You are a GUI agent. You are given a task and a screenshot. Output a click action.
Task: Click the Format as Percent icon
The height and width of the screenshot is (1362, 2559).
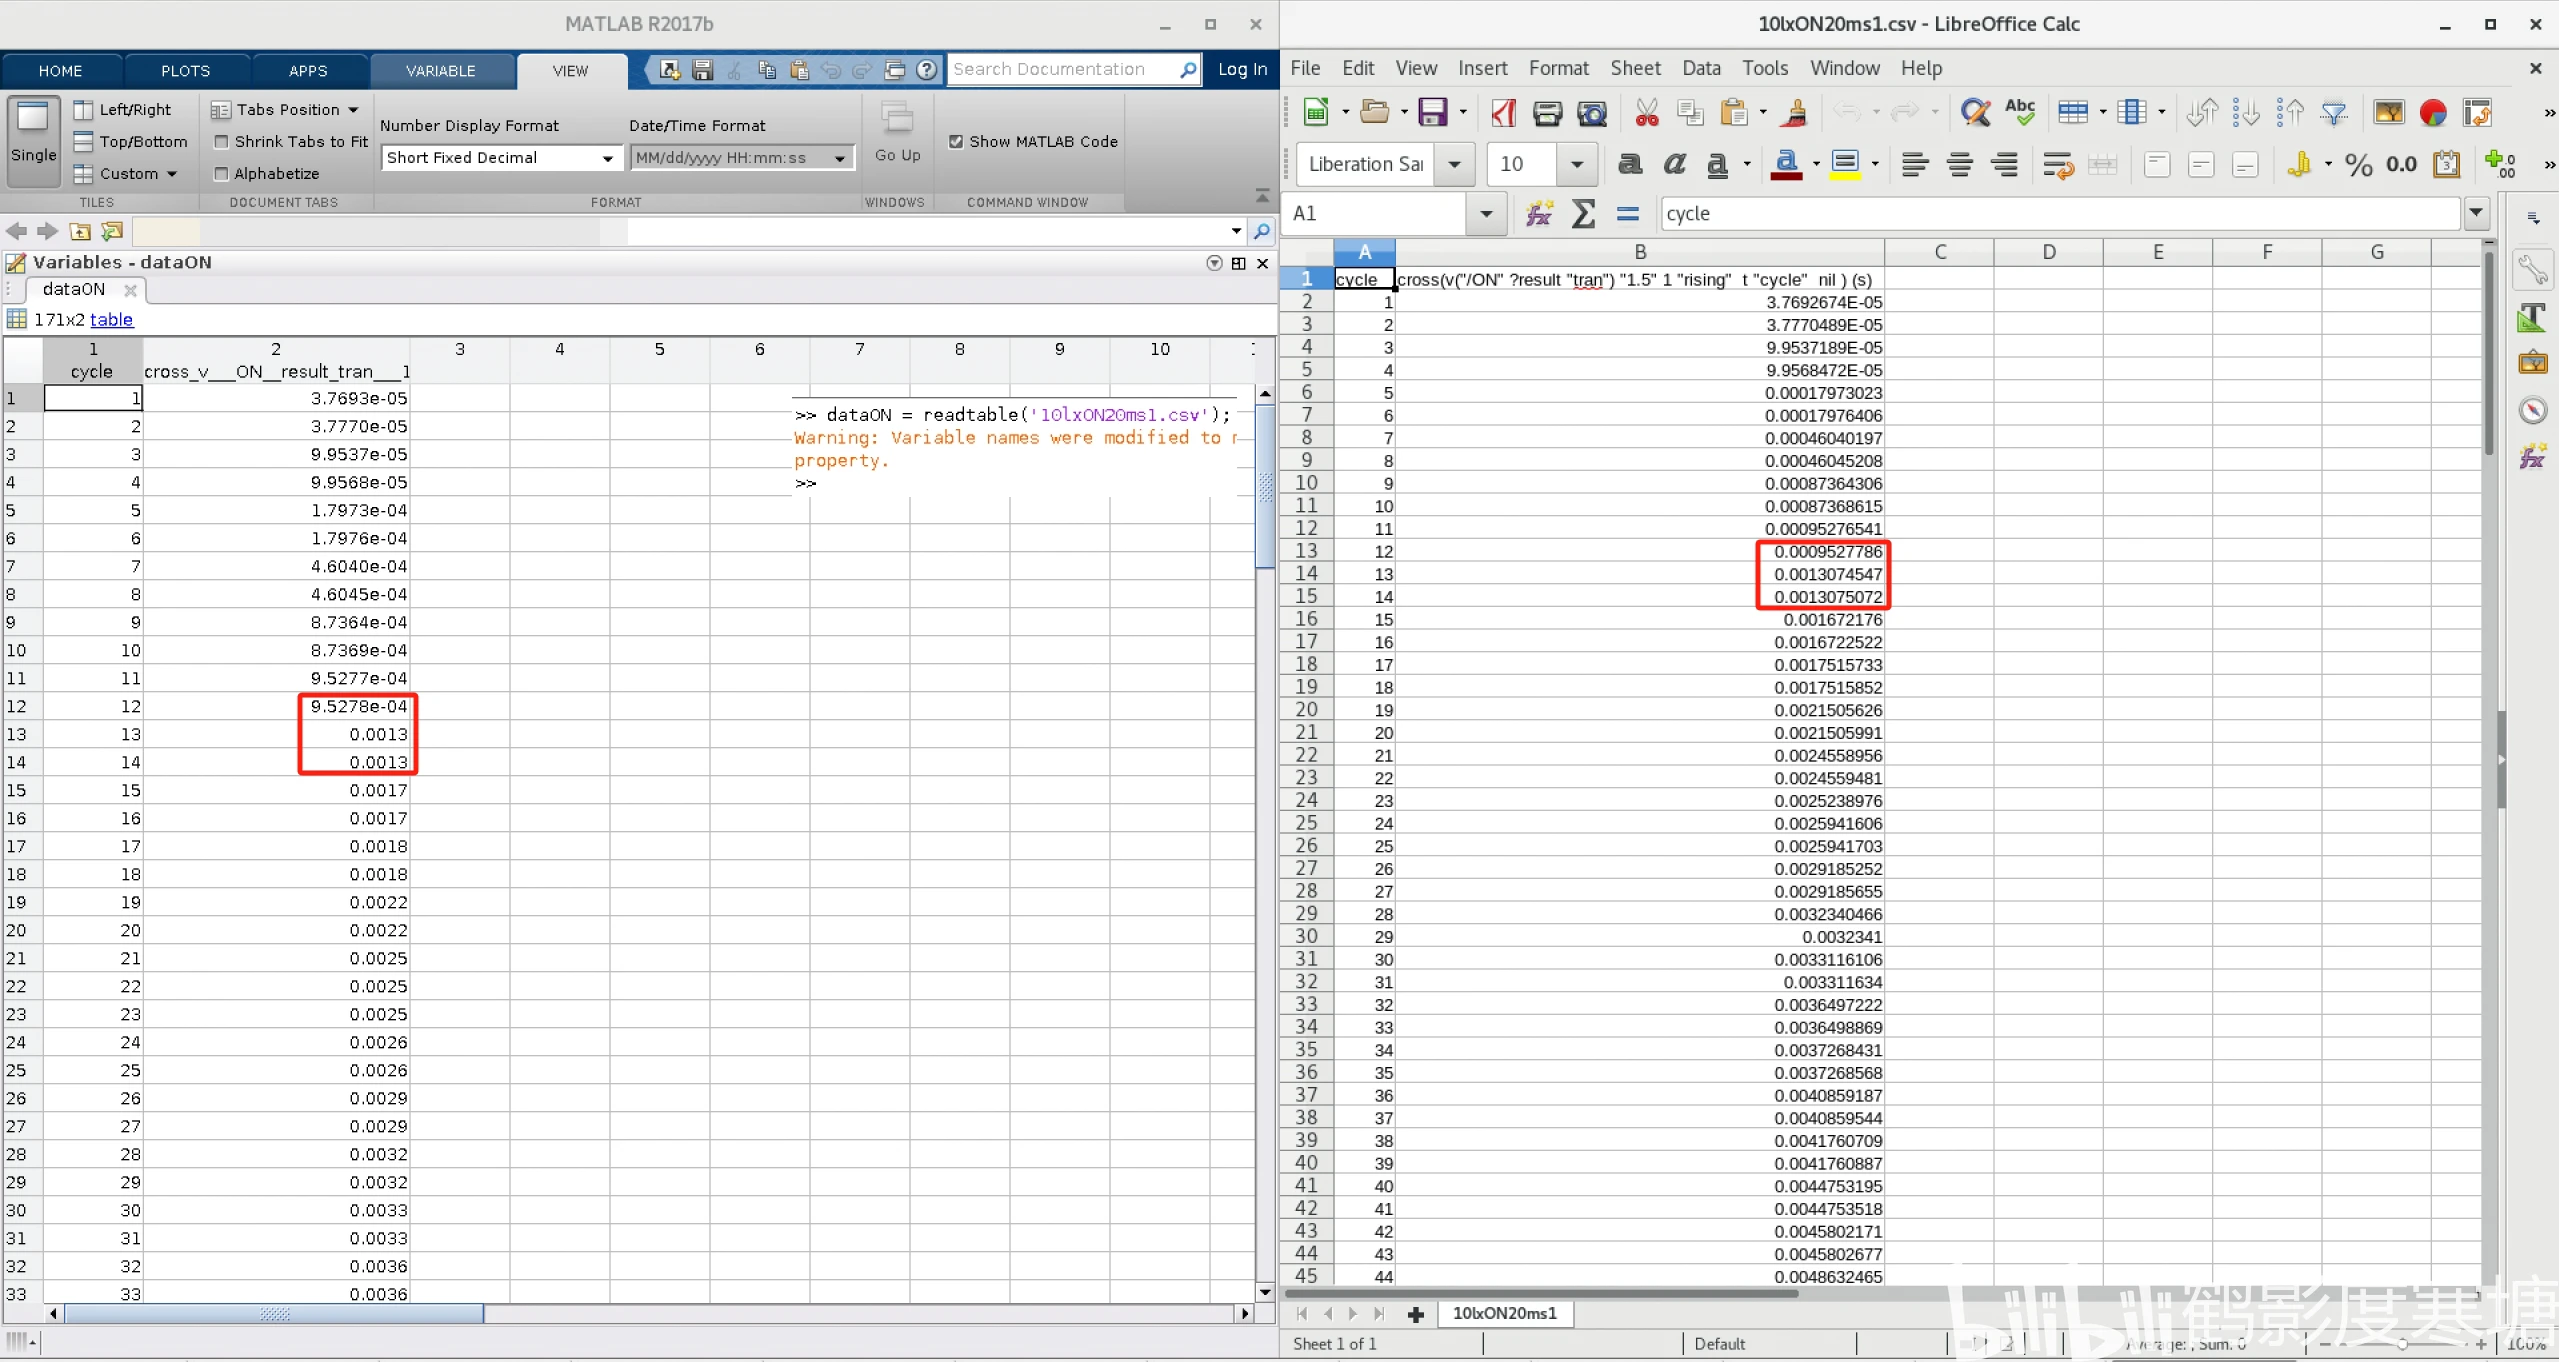point(2358,165)
